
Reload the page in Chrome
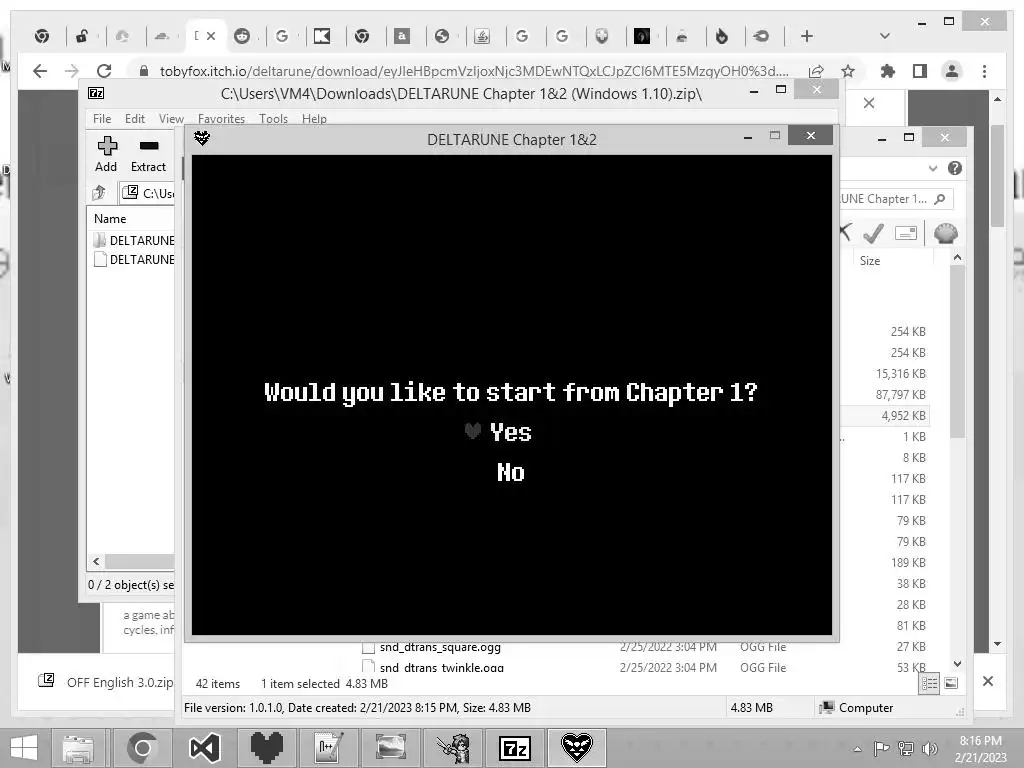click(104, 71)
